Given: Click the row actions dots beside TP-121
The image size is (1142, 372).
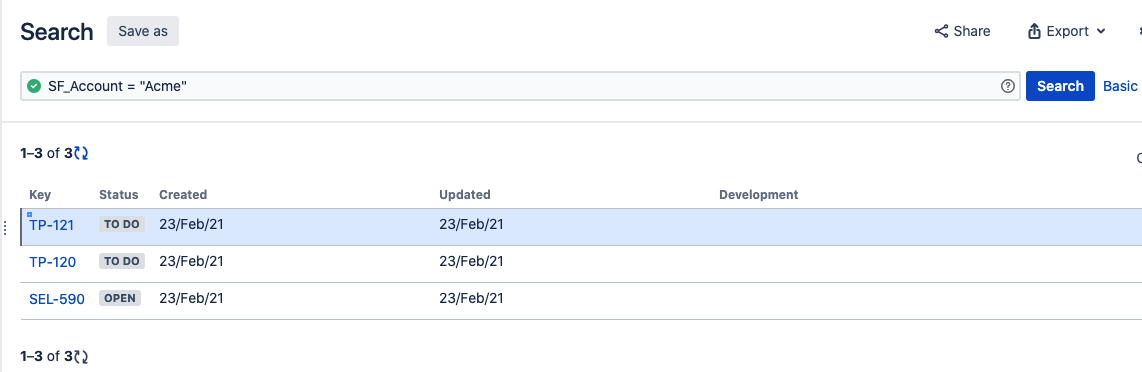Looking at the screenshot, I should click(x=6, y=227).
